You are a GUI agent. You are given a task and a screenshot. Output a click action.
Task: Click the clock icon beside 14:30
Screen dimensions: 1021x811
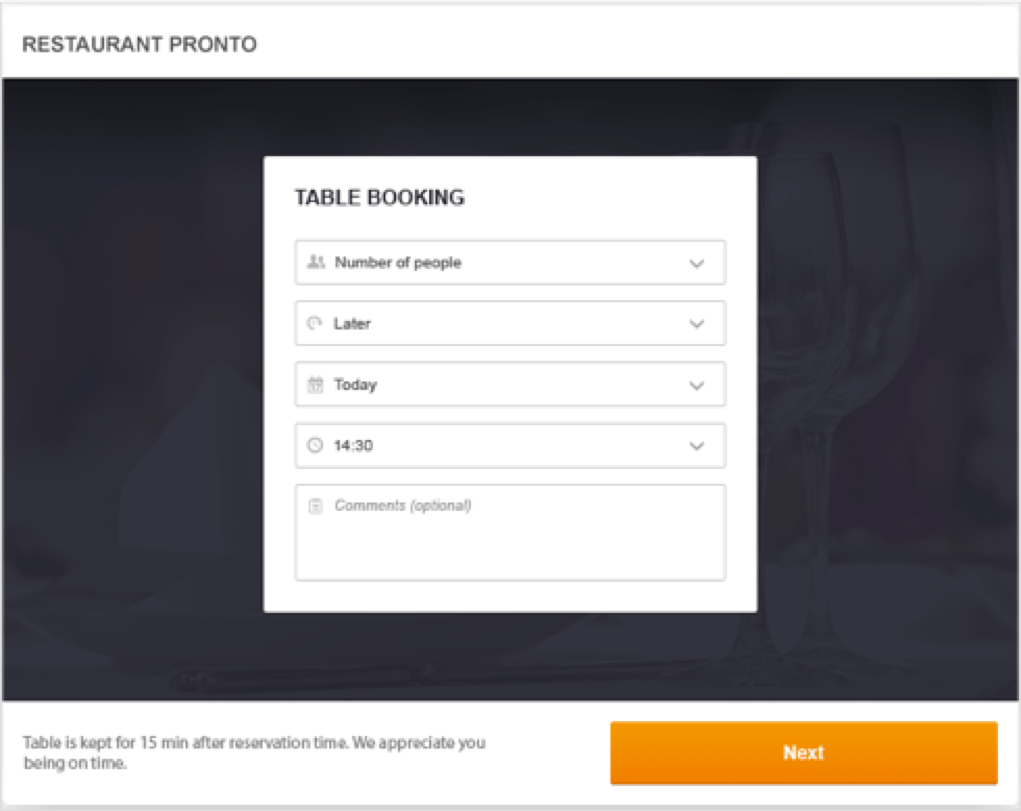(x=315, y=446)
